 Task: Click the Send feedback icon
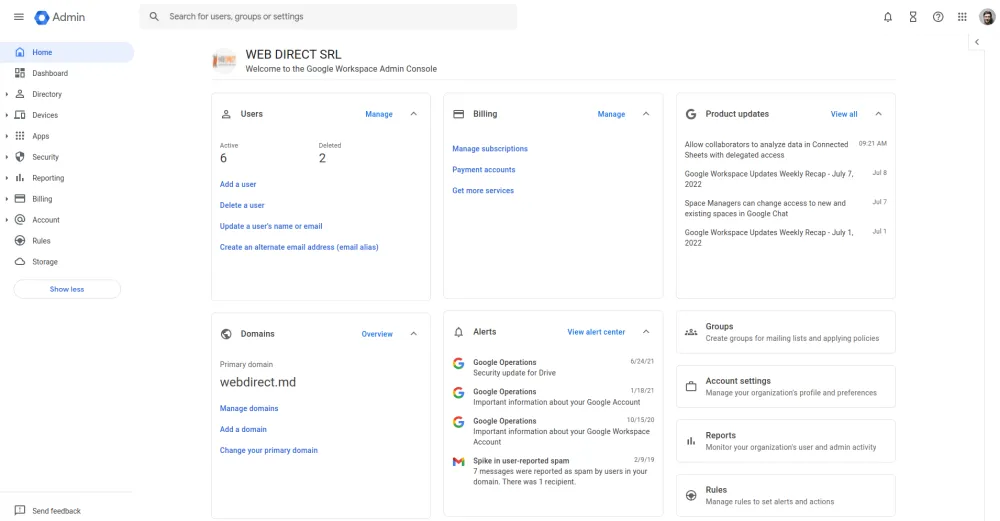click(20, 511)
